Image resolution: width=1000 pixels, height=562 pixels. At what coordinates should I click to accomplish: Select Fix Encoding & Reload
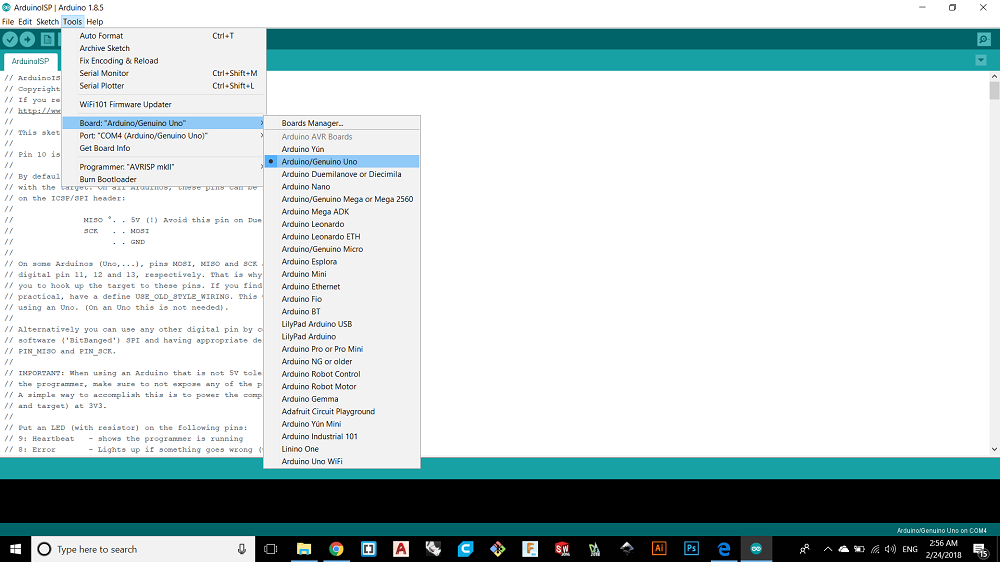pyautogui.click(x=164, y=61)
